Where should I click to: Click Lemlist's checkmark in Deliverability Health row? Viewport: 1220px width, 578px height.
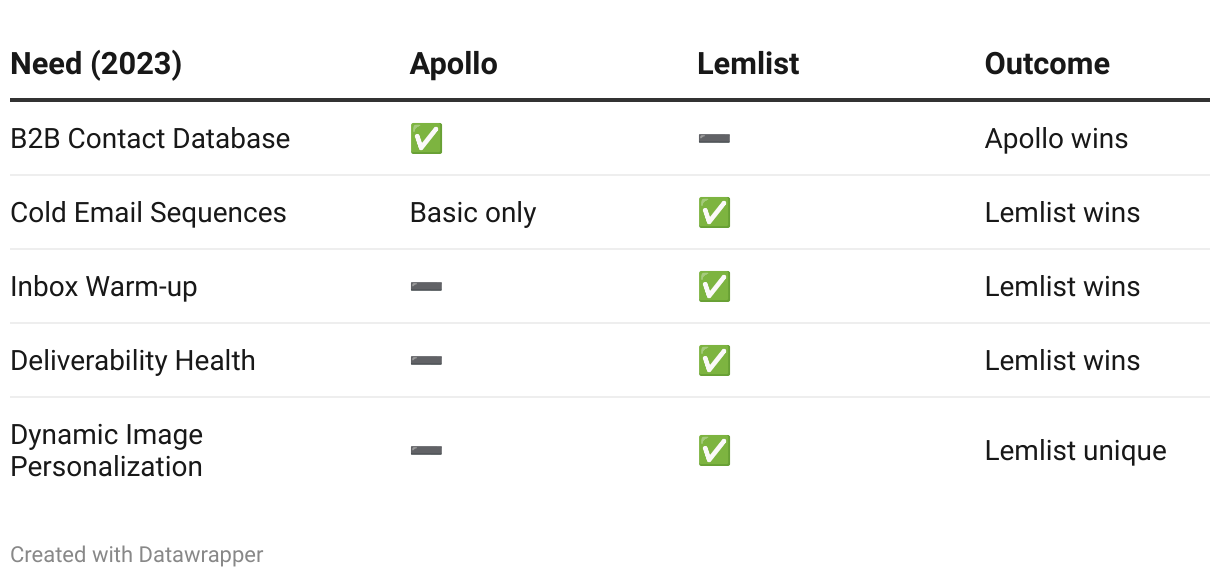pyautogui.click(x=714, y=361)
